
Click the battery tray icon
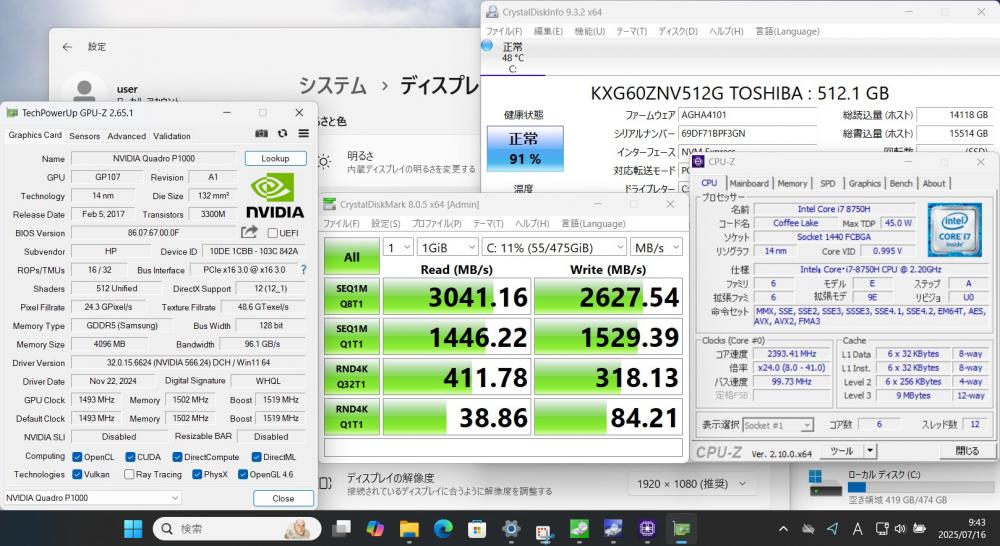coord(919,529)
